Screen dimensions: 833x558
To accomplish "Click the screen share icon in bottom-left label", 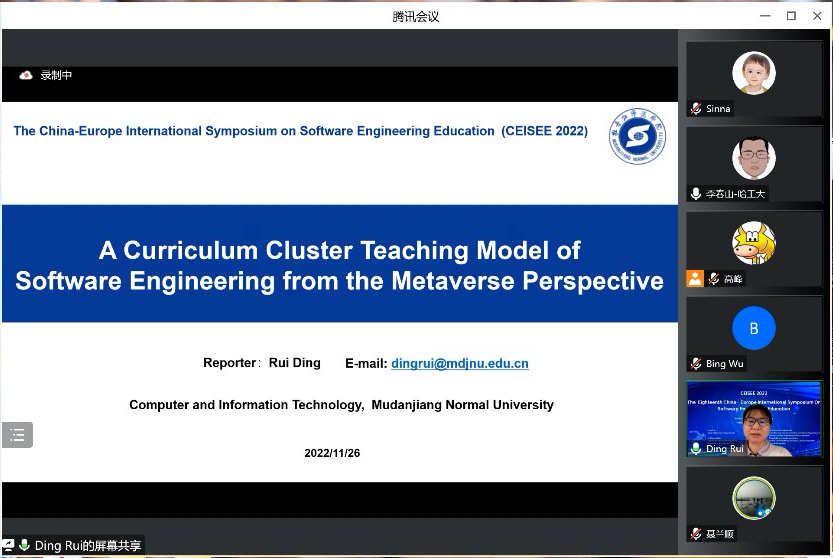I will [x=8, y=546].
